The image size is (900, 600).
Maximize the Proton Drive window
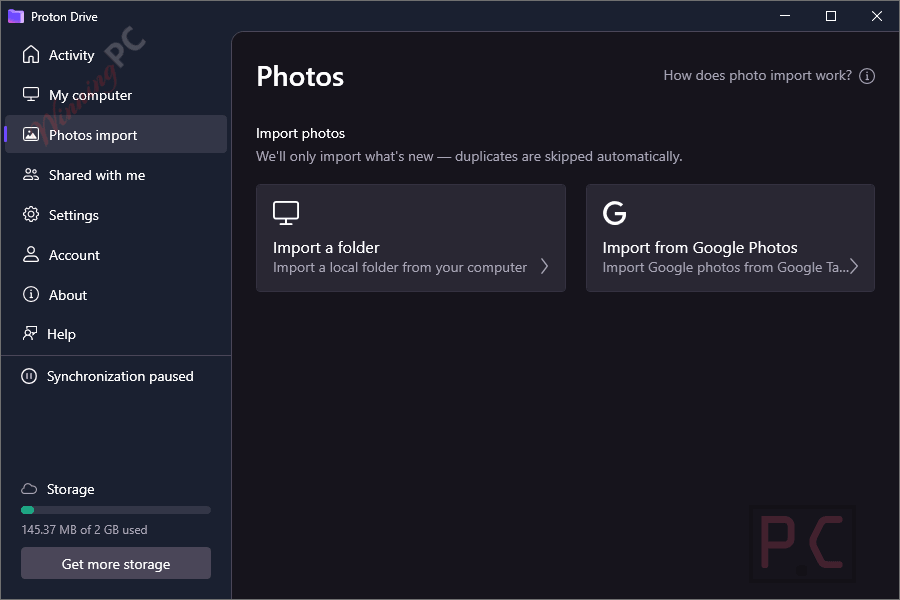click(831, 16)
